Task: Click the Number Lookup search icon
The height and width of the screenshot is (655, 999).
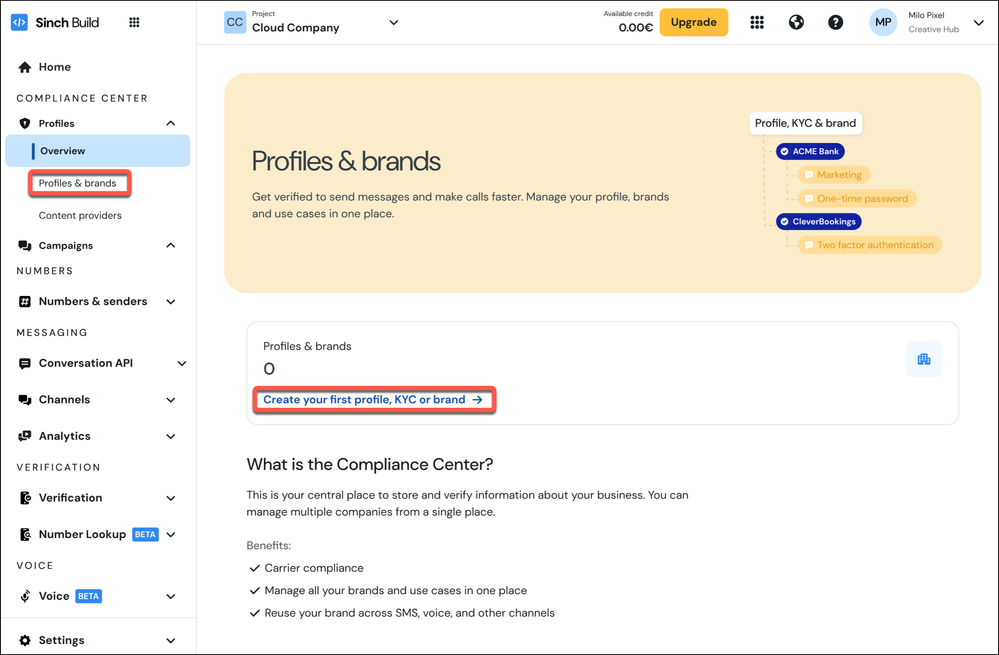Action: coord(25,534)
